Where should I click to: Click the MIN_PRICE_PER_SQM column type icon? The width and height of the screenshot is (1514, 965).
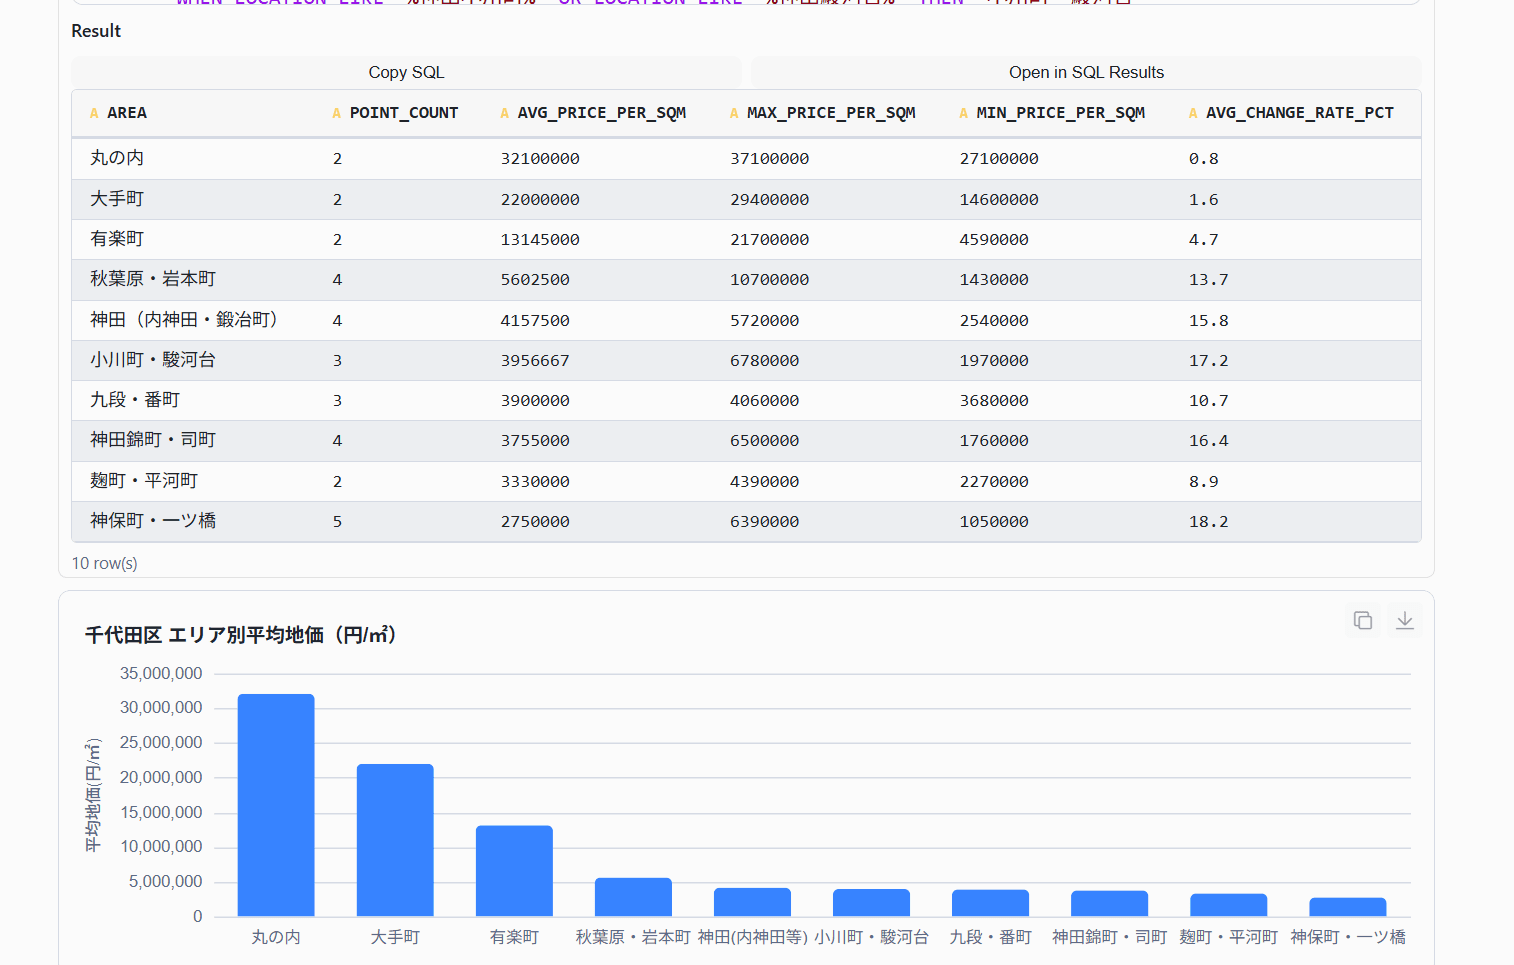click(964, 114)
